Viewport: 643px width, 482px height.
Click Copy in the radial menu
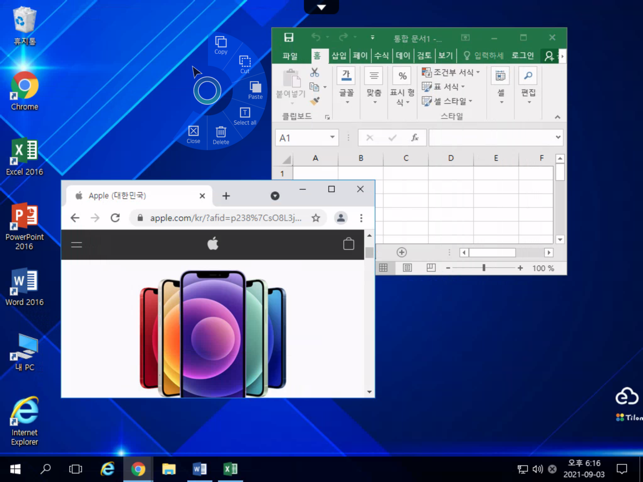221,45
